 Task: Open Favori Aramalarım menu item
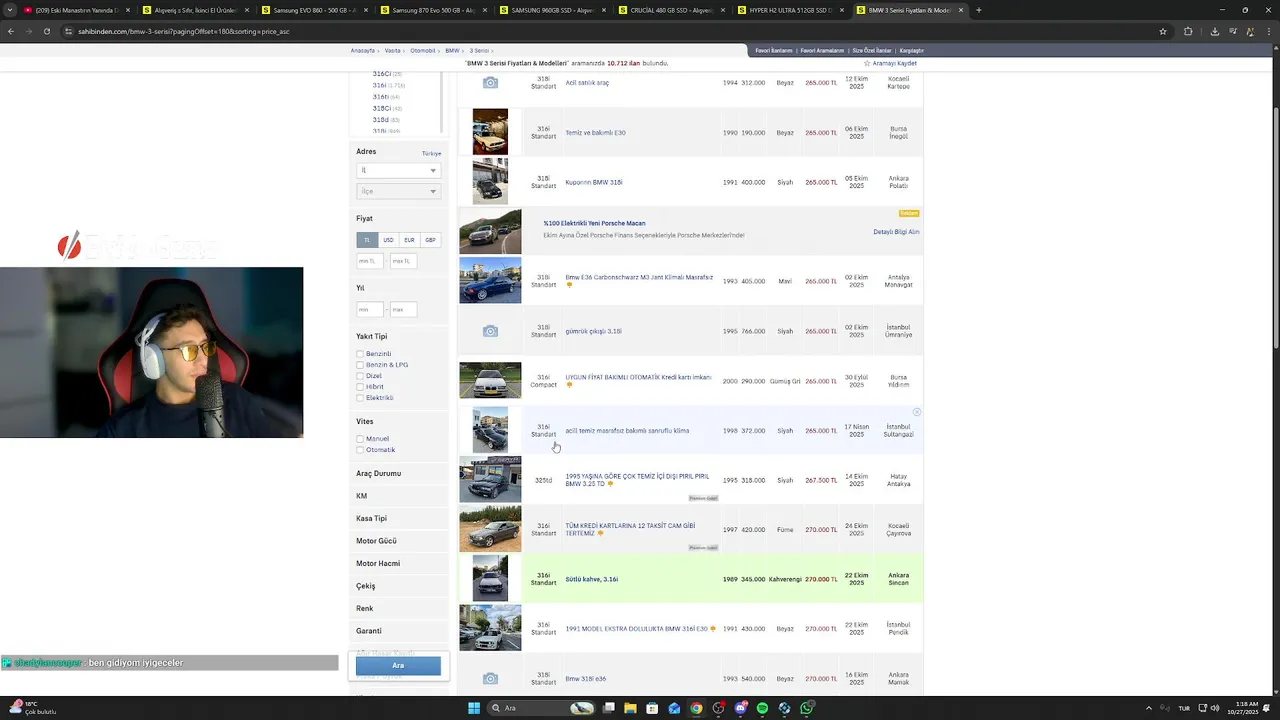823,50
